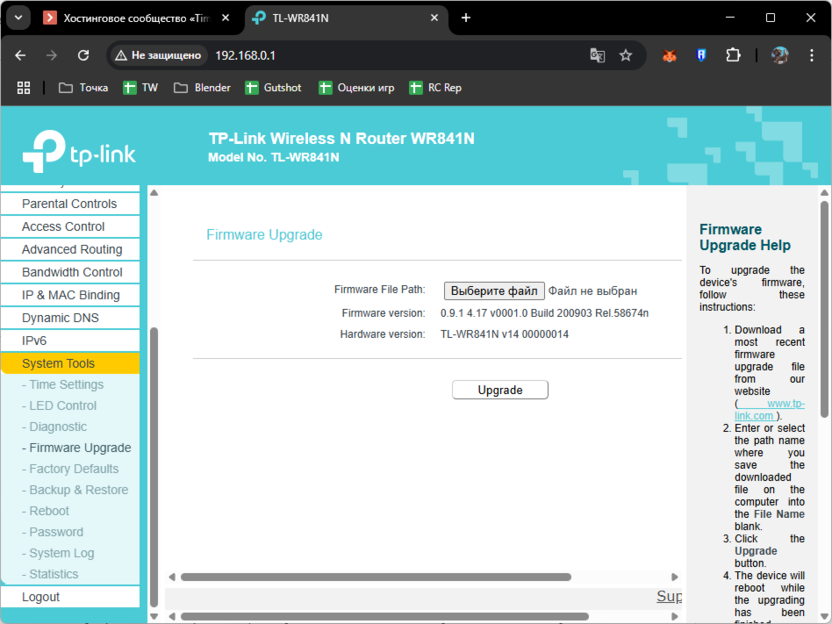Viewport: 832px width, 624px height.
Task: Click the browser back arrow
Action: coord(20,55)
